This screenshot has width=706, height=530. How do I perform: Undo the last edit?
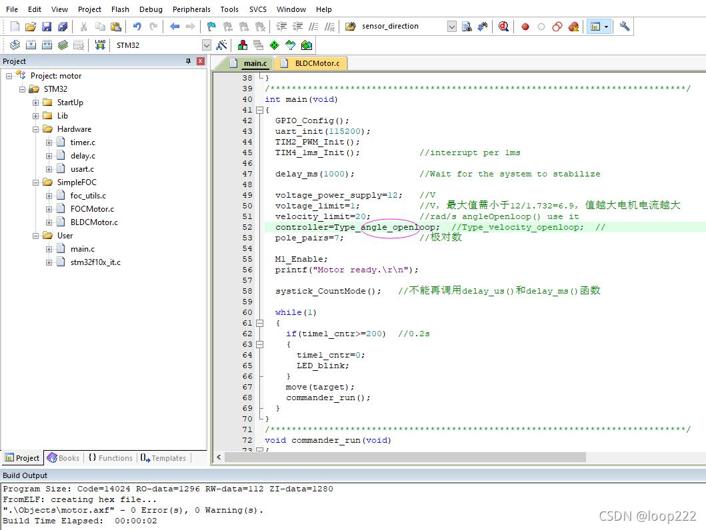click(137, 27)
